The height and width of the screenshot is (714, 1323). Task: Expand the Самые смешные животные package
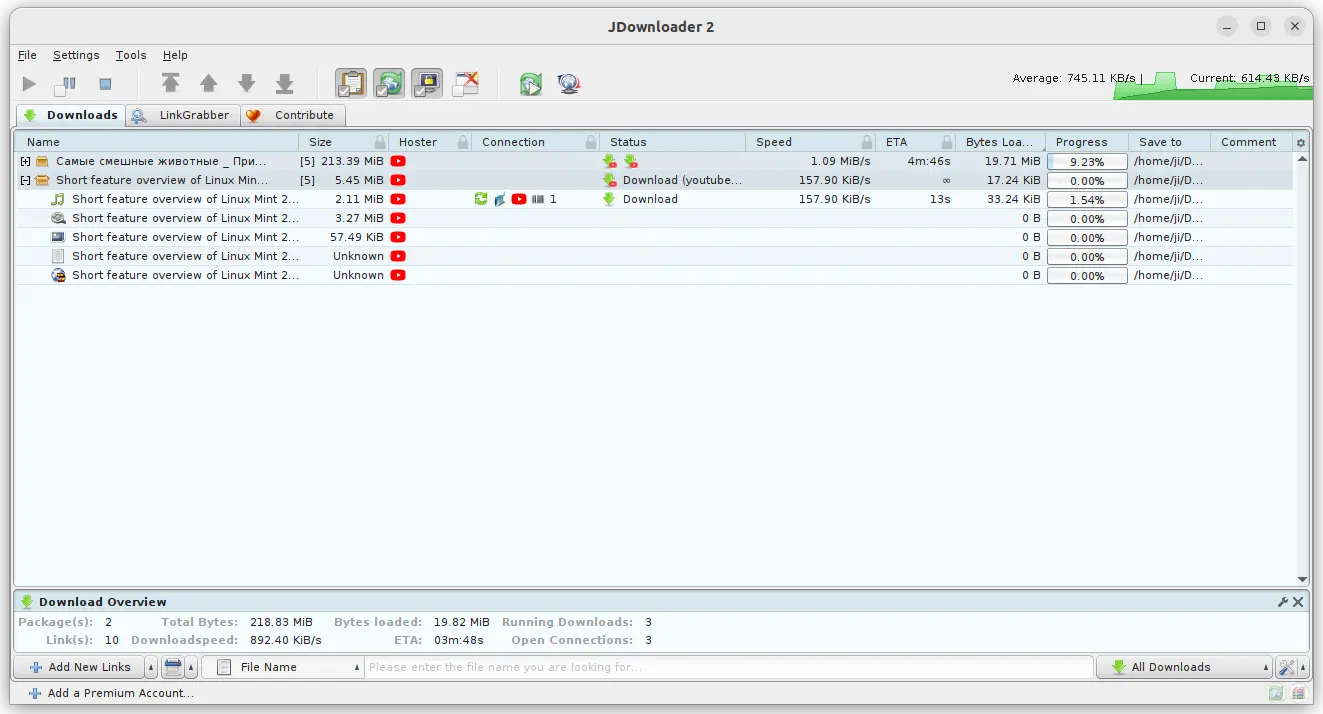click(26, 161)
